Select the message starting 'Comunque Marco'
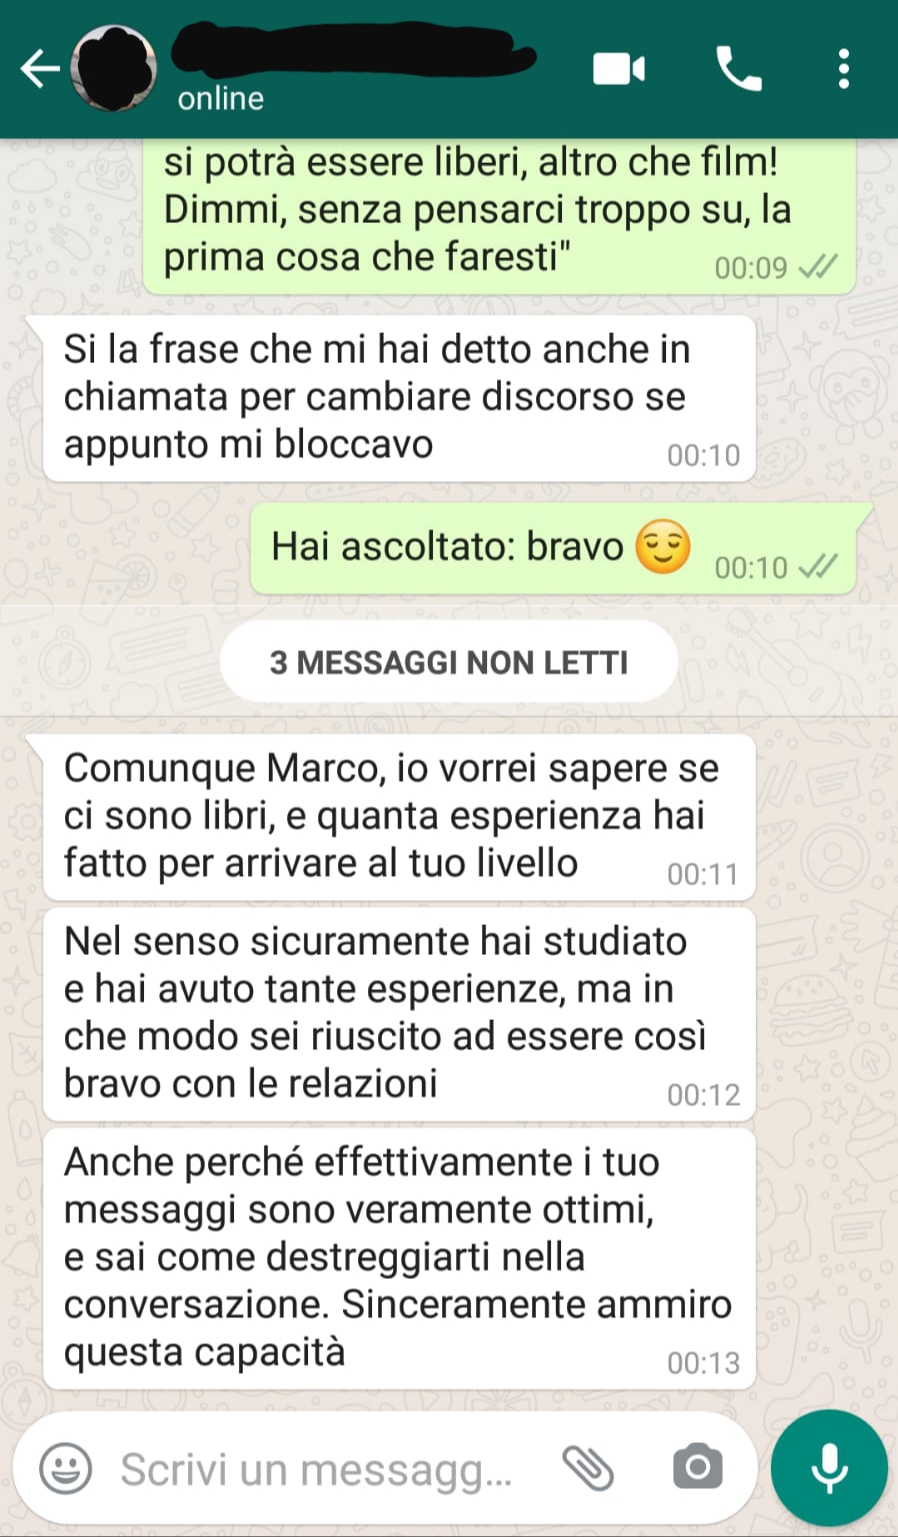 point(399,817)
